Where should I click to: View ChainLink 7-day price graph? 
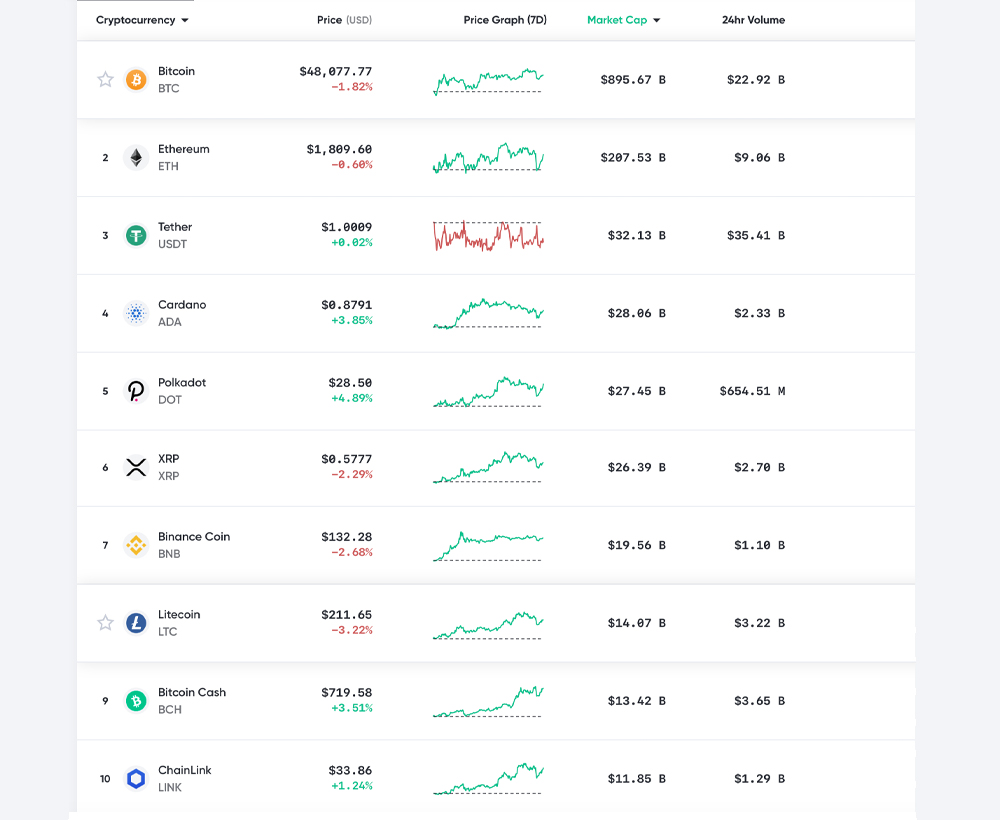(x=488, y=779)
